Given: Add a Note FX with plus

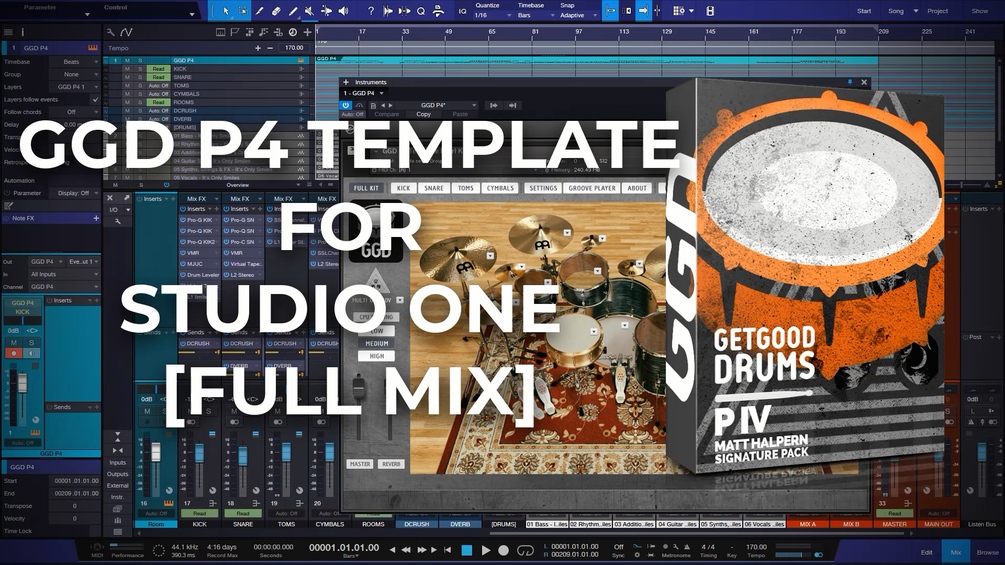Looking at the screenshot, I should (x=96, y=218).
